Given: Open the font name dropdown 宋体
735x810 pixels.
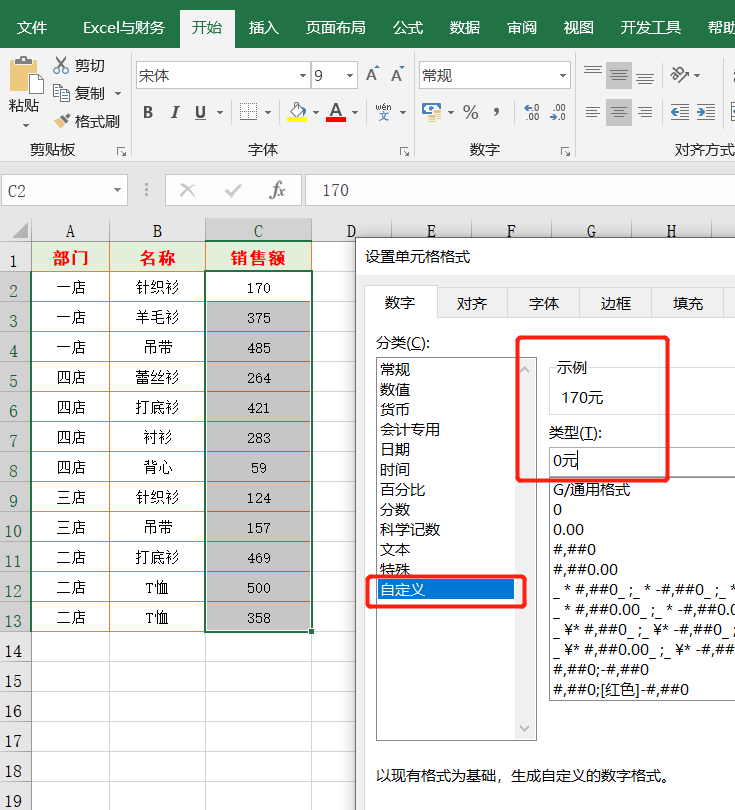Looking at the screenshot, I should point(303,75).
